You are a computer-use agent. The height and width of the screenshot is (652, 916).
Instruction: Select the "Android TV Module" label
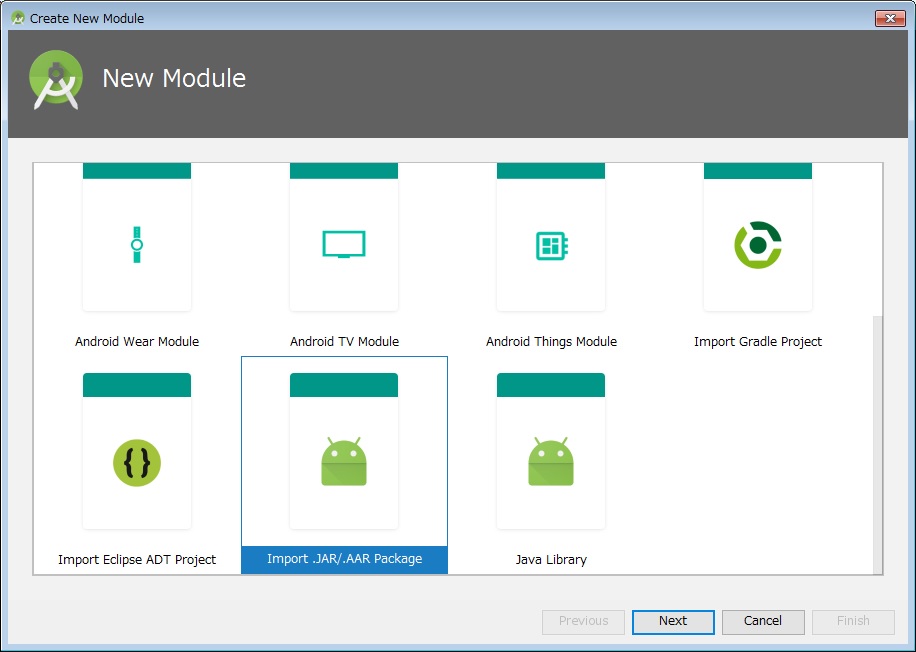point(344,342)
